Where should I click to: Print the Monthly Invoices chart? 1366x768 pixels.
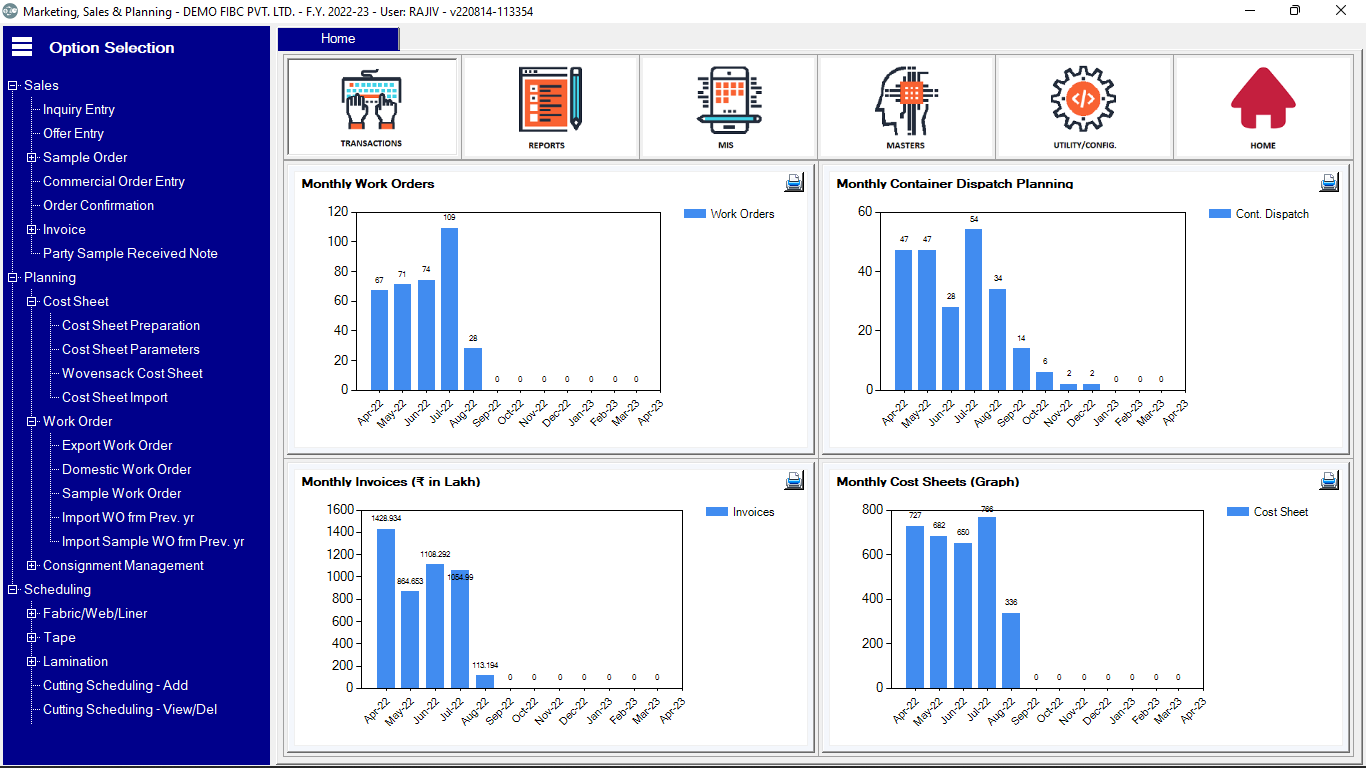[794, 481]
